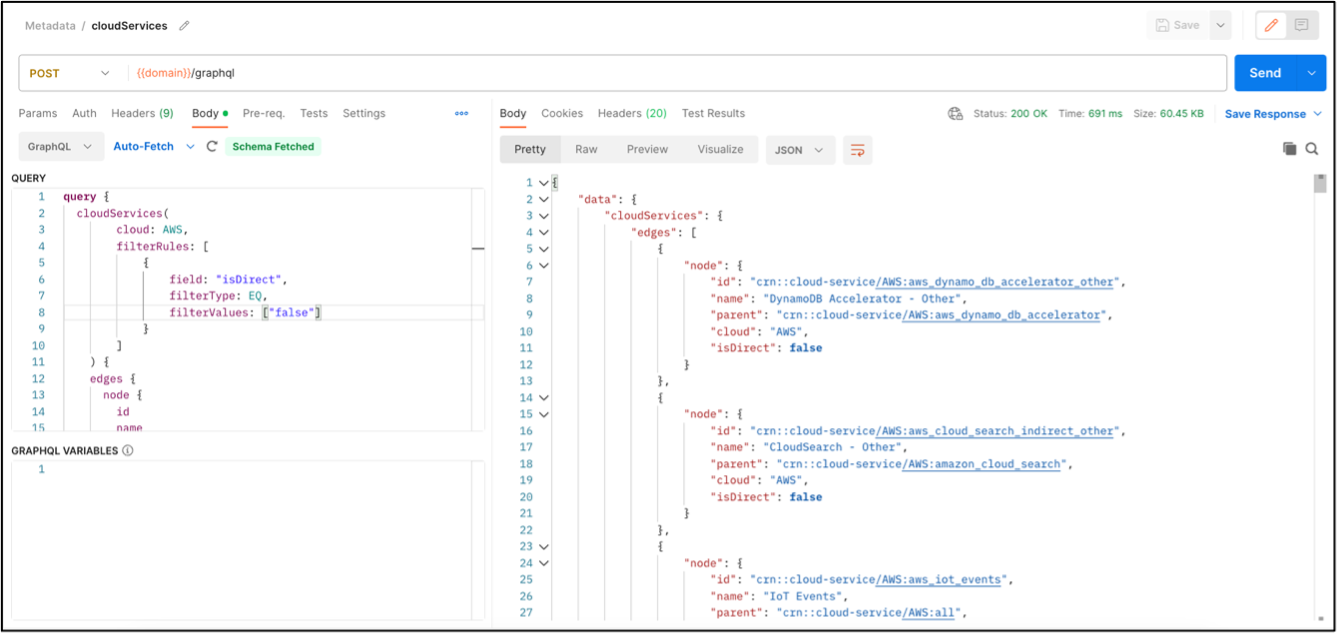Click the pencil rename icon beside cloudServices
The width and height of the screenshot is (1341, 635).
click(184, 26)
